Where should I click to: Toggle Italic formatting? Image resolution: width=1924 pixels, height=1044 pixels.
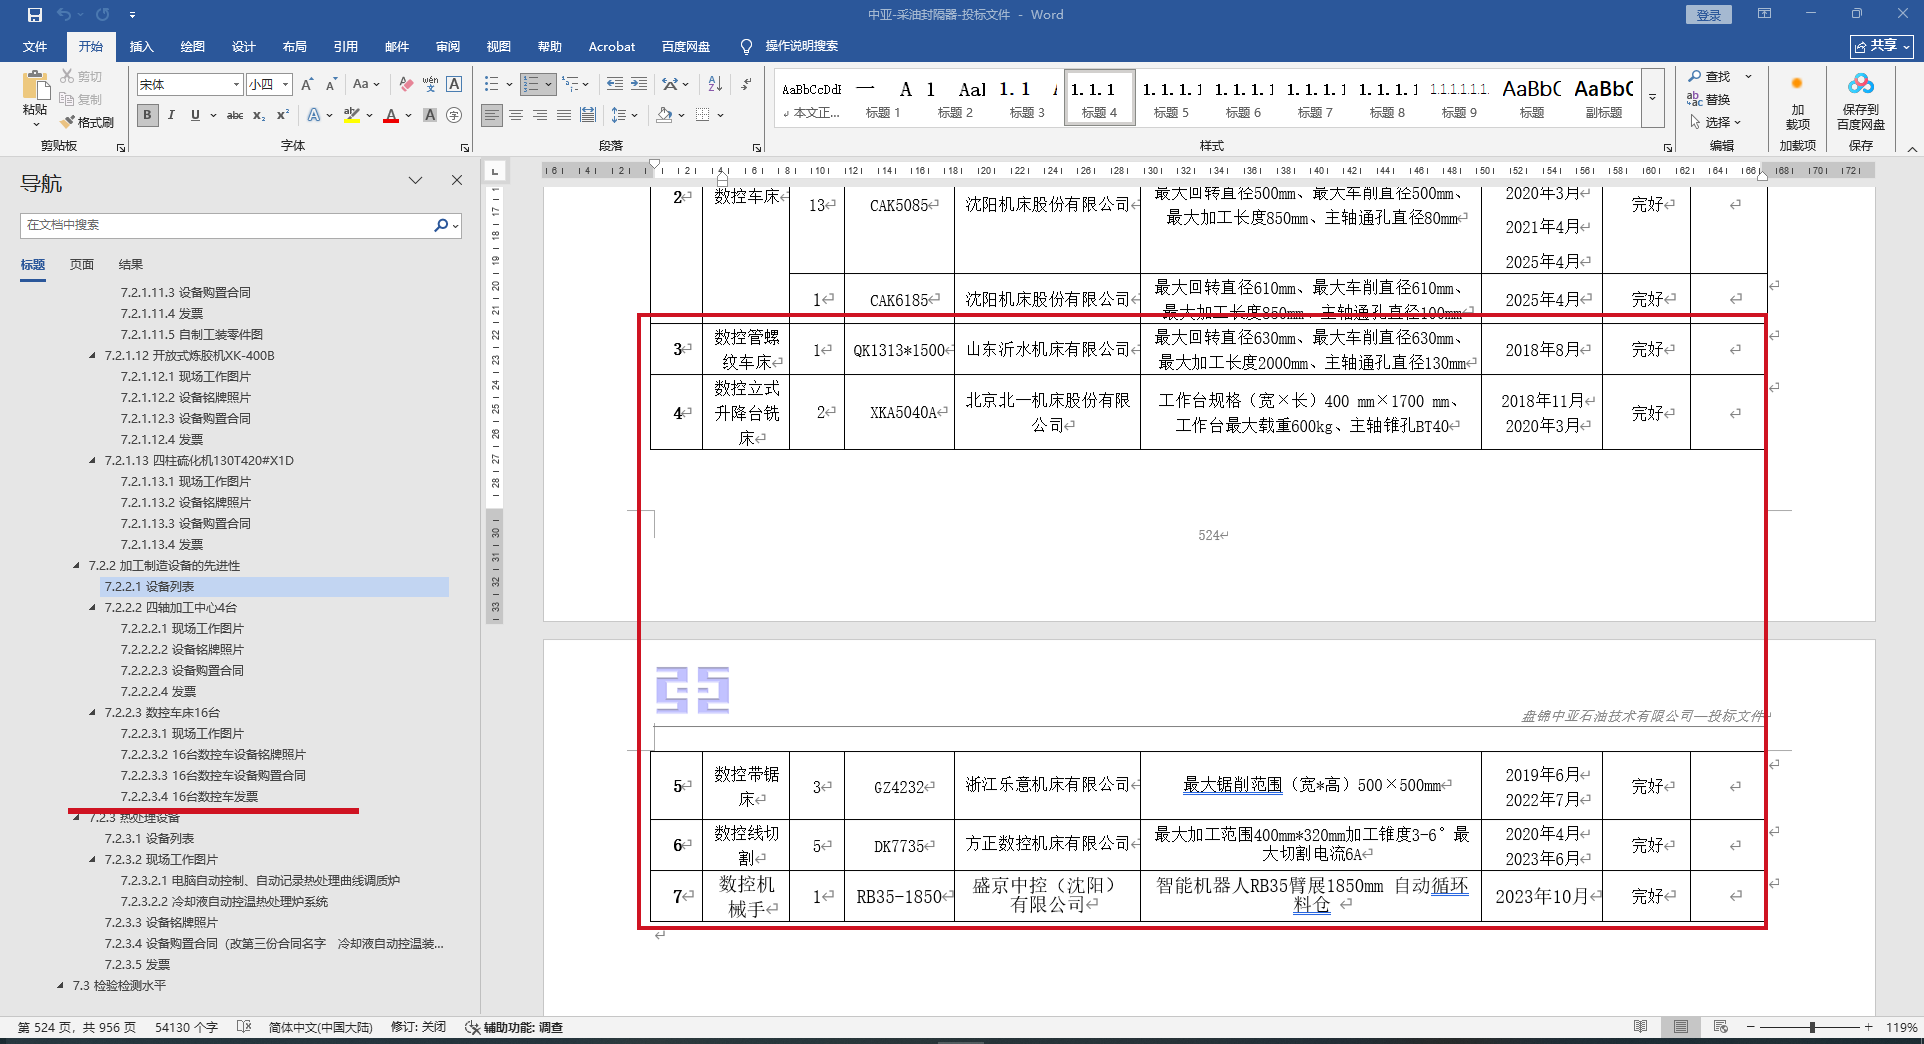(171, 115)
